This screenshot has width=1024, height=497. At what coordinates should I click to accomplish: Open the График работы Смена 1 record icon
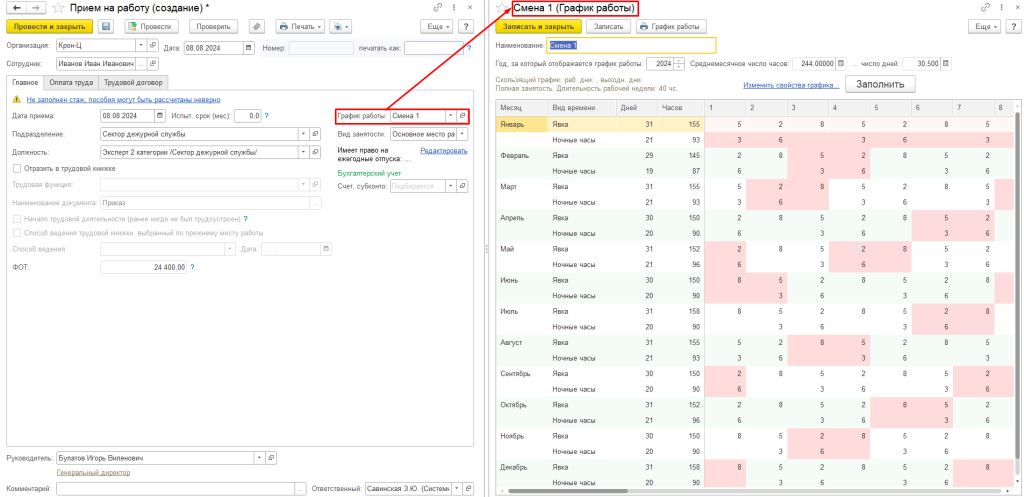pos(462,116)
